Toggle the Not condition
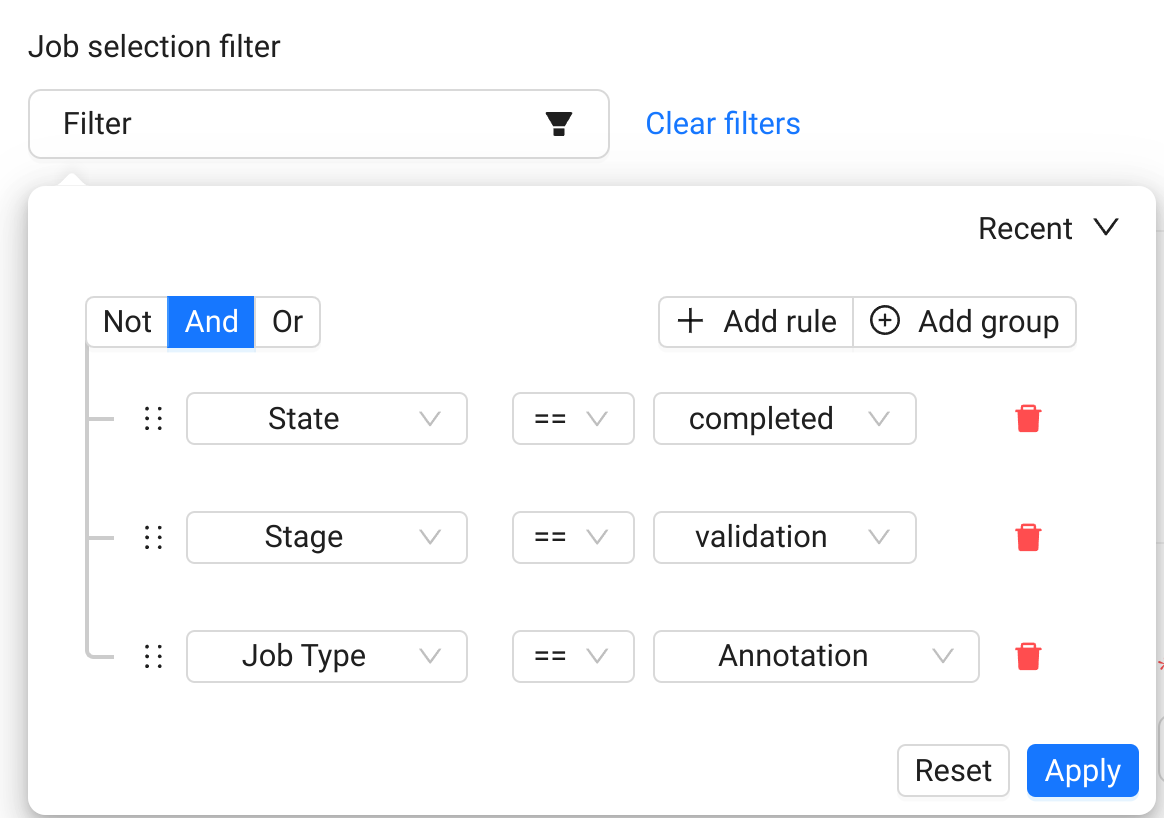Viewport: 1164px width, 818px height. (127, 322)
